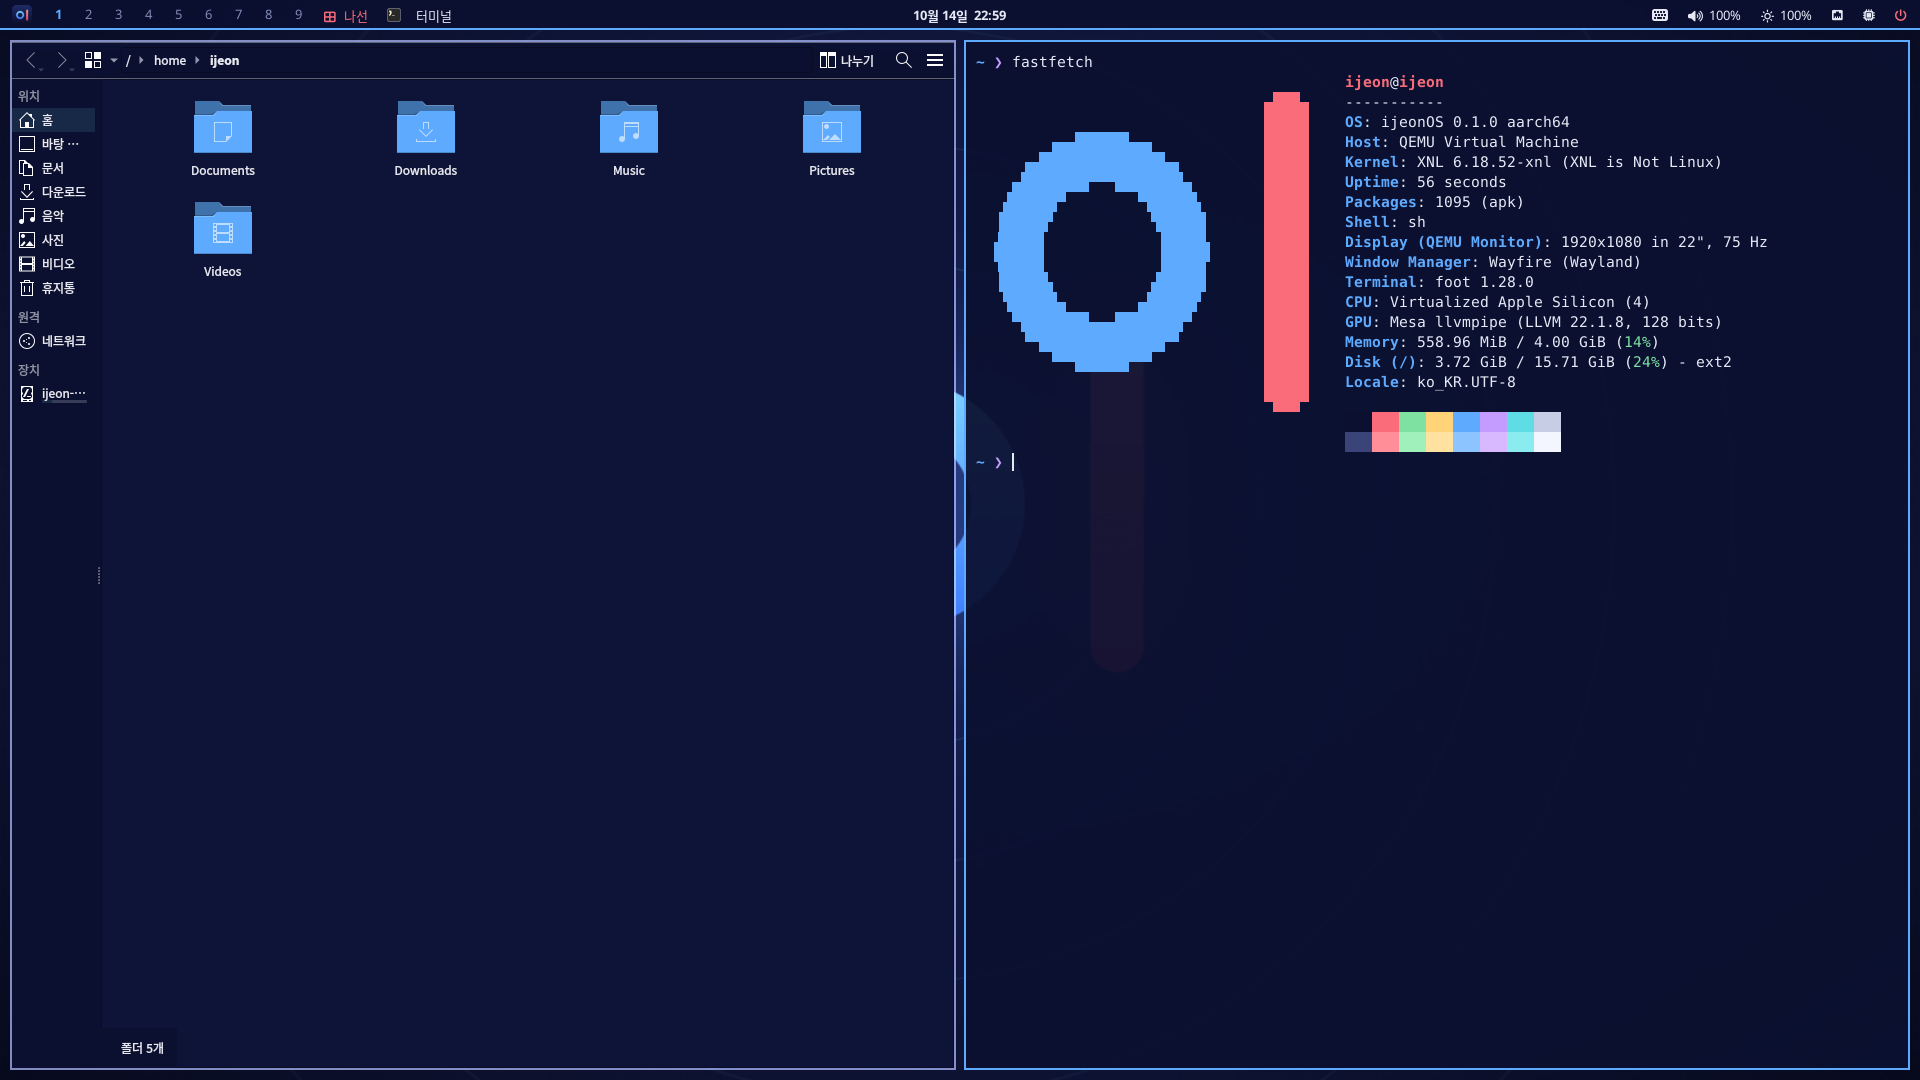Adjust the brightness 100% indicator
This screenshot has width=1920, height=1080.
tap(1786, 15)
